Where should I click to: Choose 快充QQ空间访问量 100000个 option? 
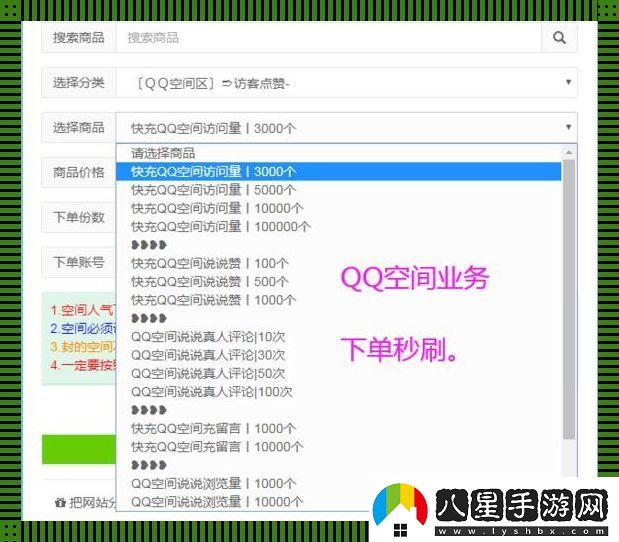click(x=338, y=227)
